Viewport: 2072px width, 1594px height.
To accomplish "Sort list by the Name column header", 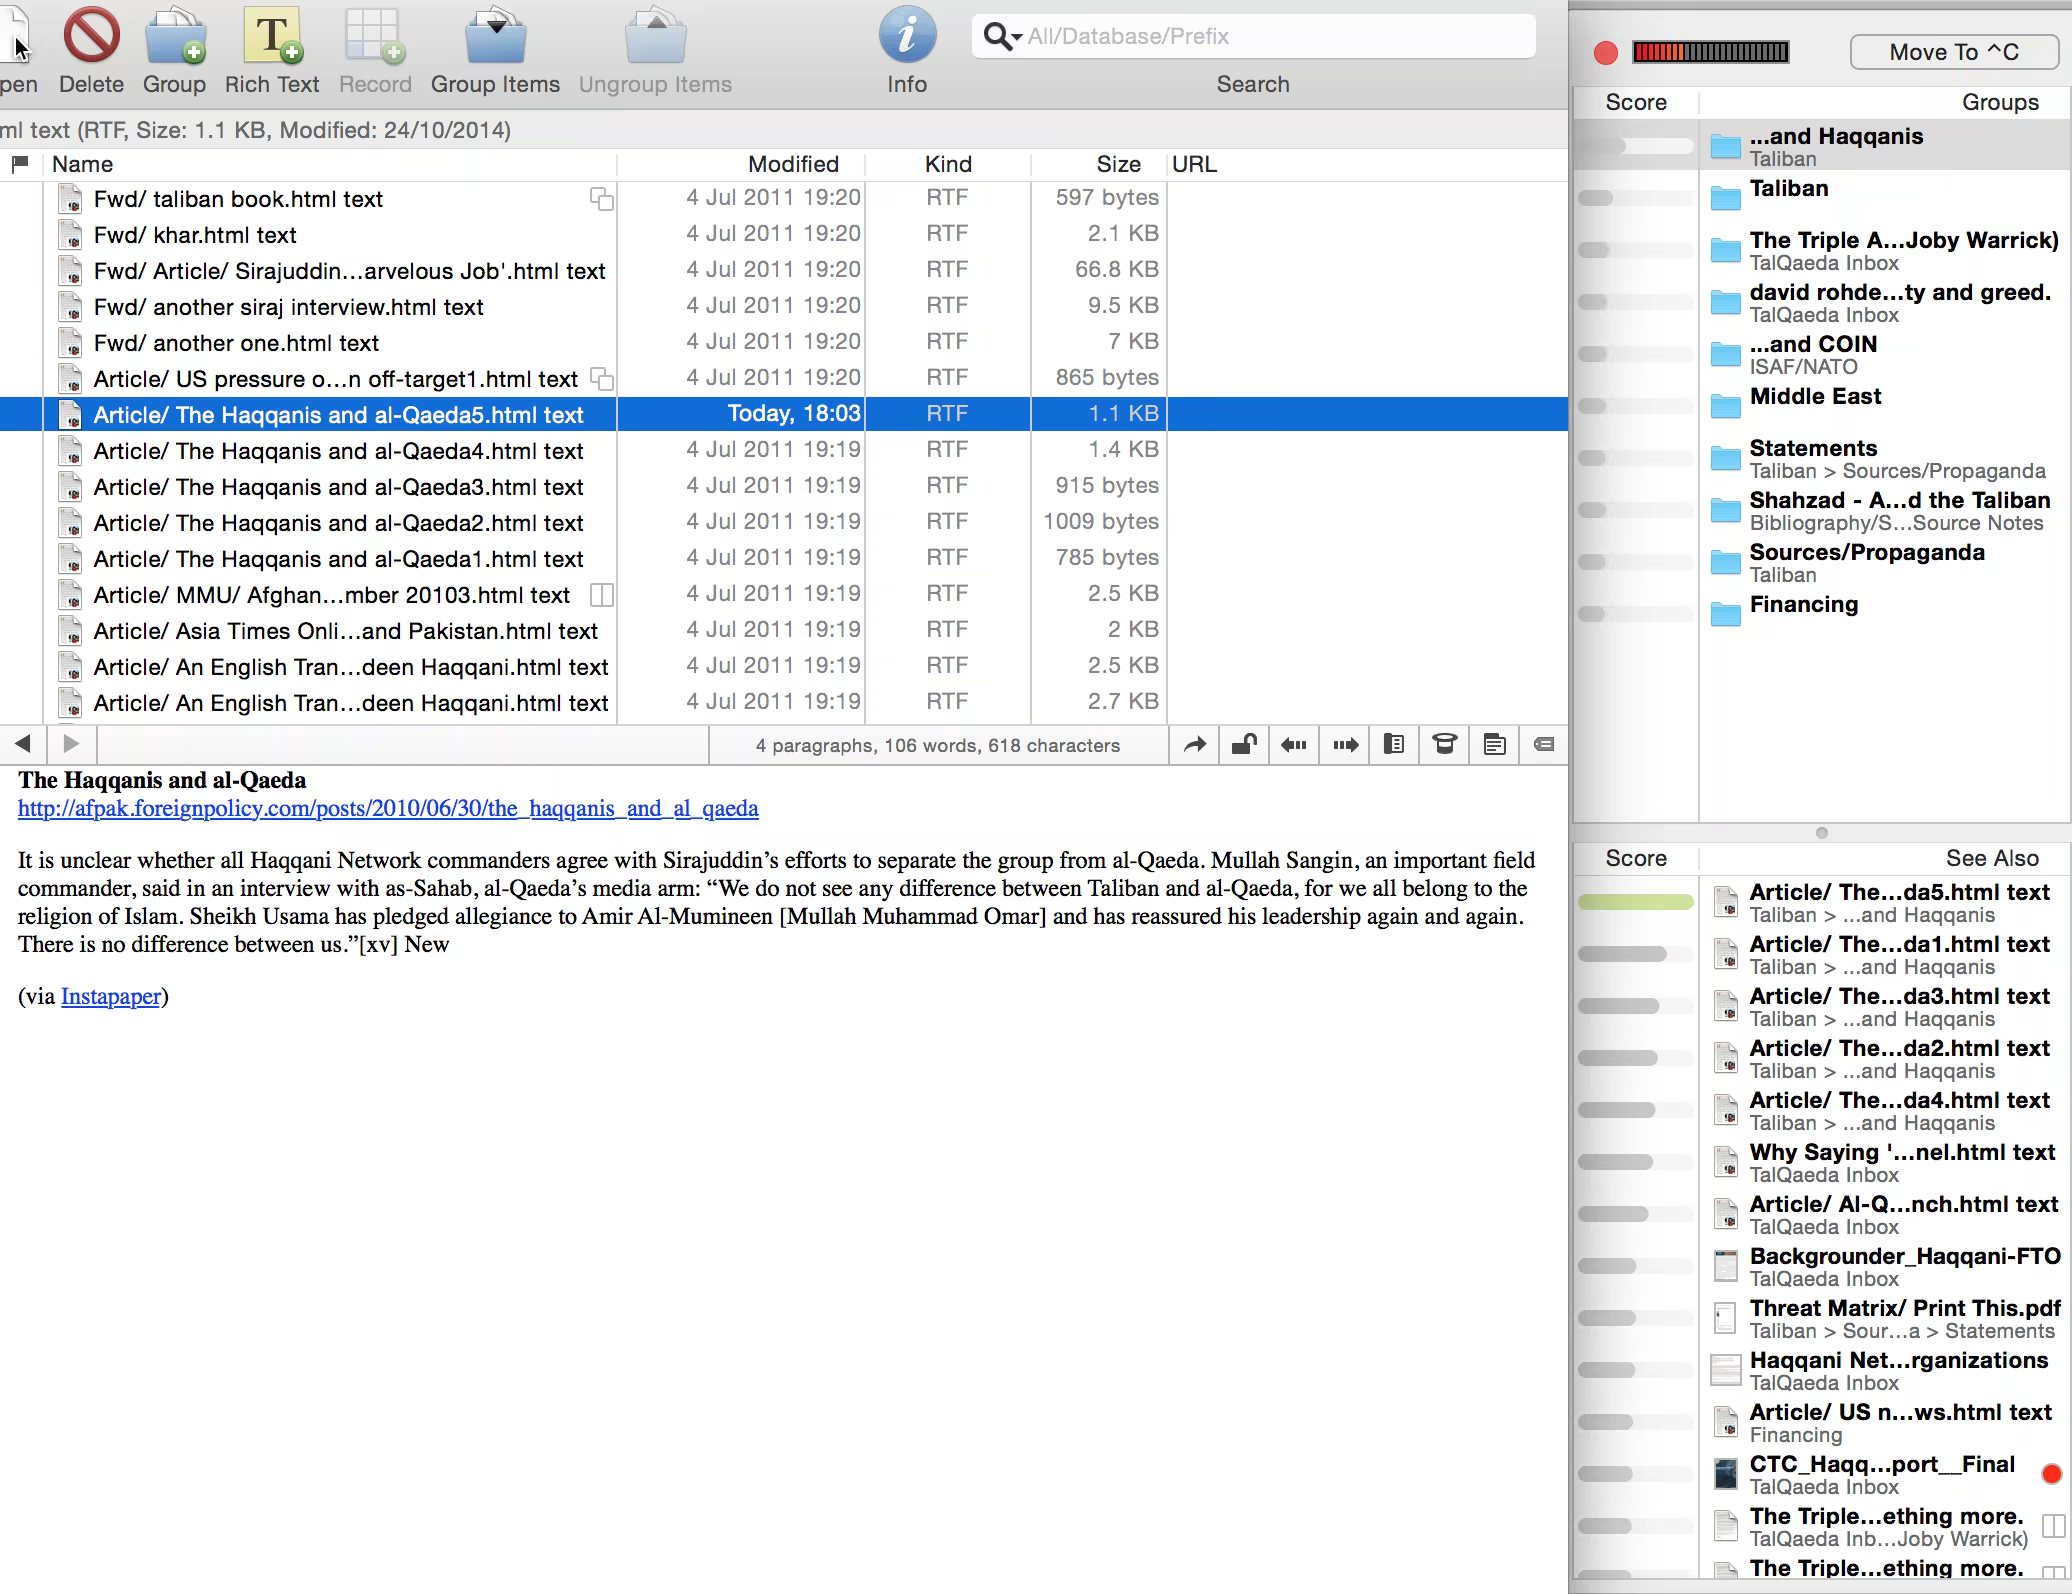I will point(82,164).
